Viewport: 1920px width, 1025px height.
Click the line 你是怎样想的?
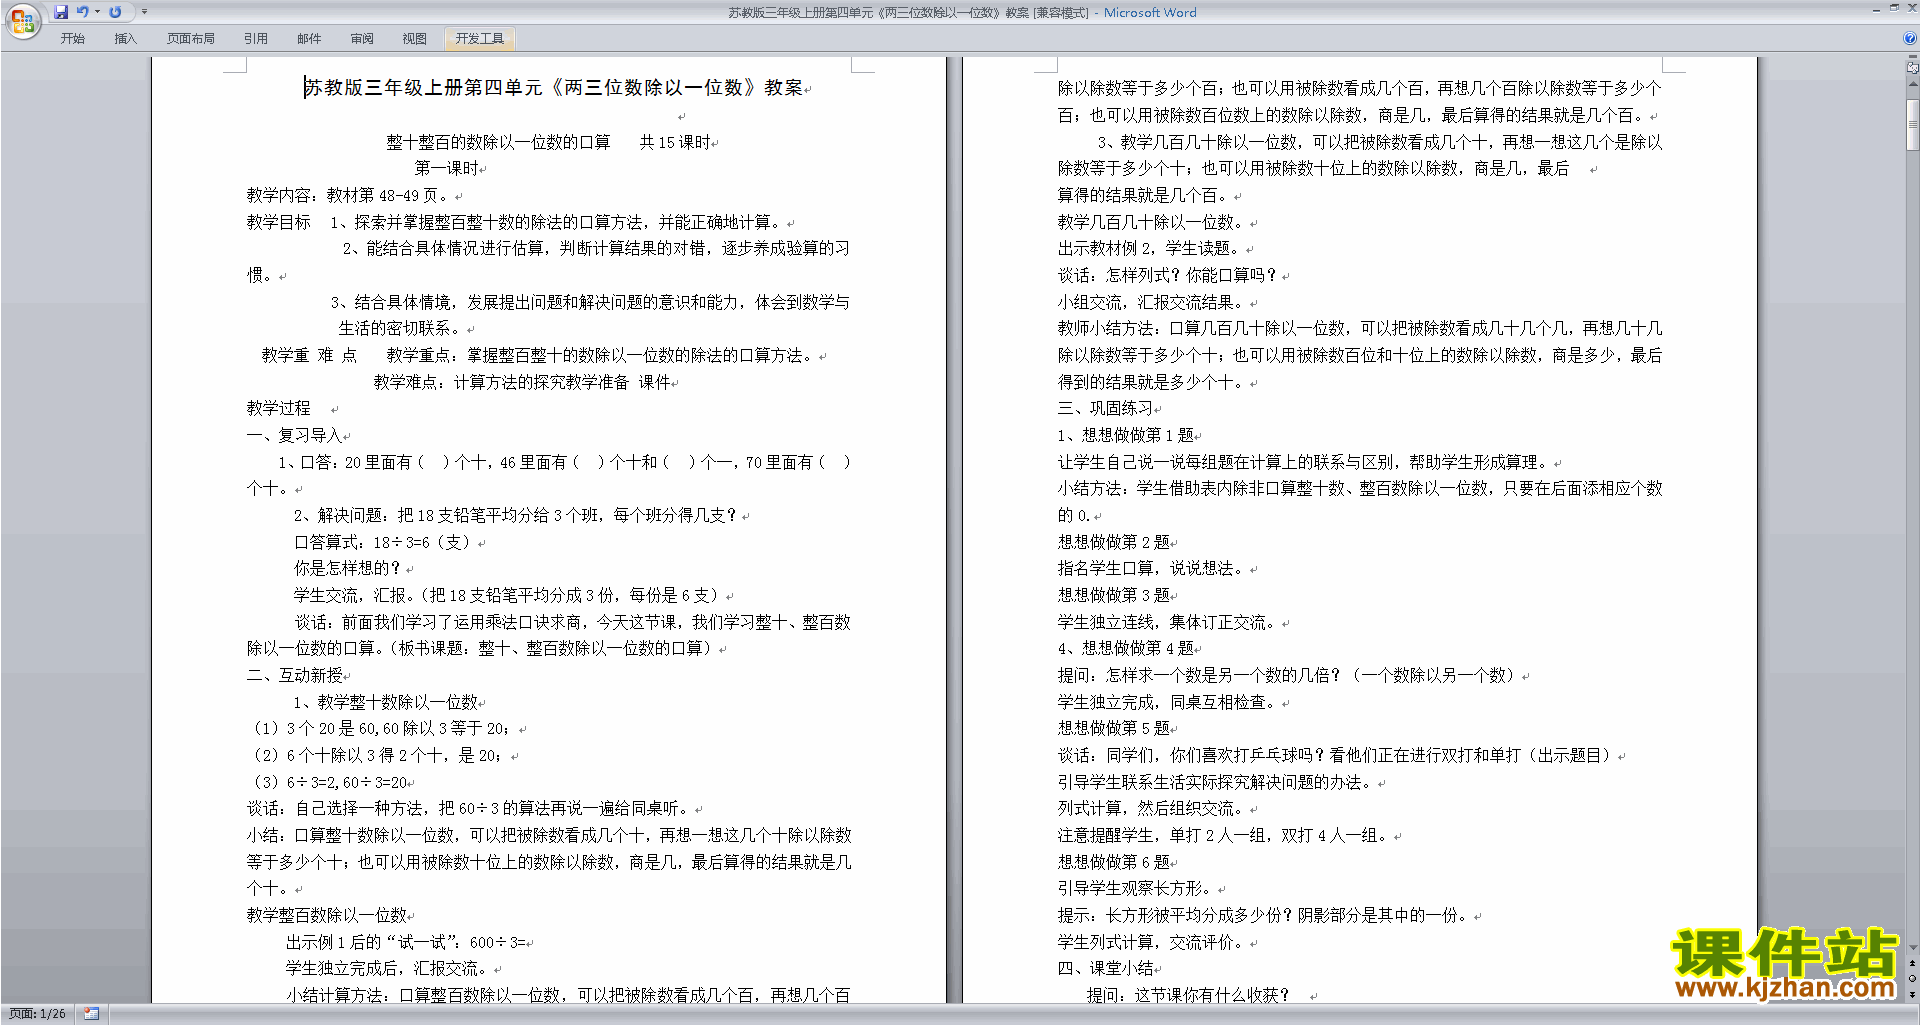[x=348, y=569]
